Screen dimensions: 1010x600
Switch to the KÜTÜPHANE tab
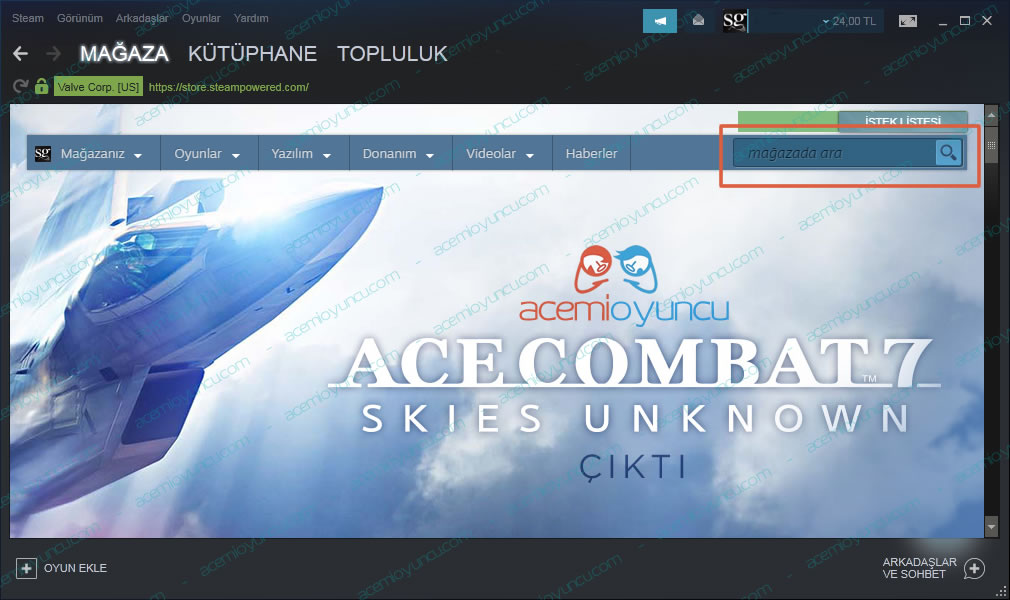point(252,53)
